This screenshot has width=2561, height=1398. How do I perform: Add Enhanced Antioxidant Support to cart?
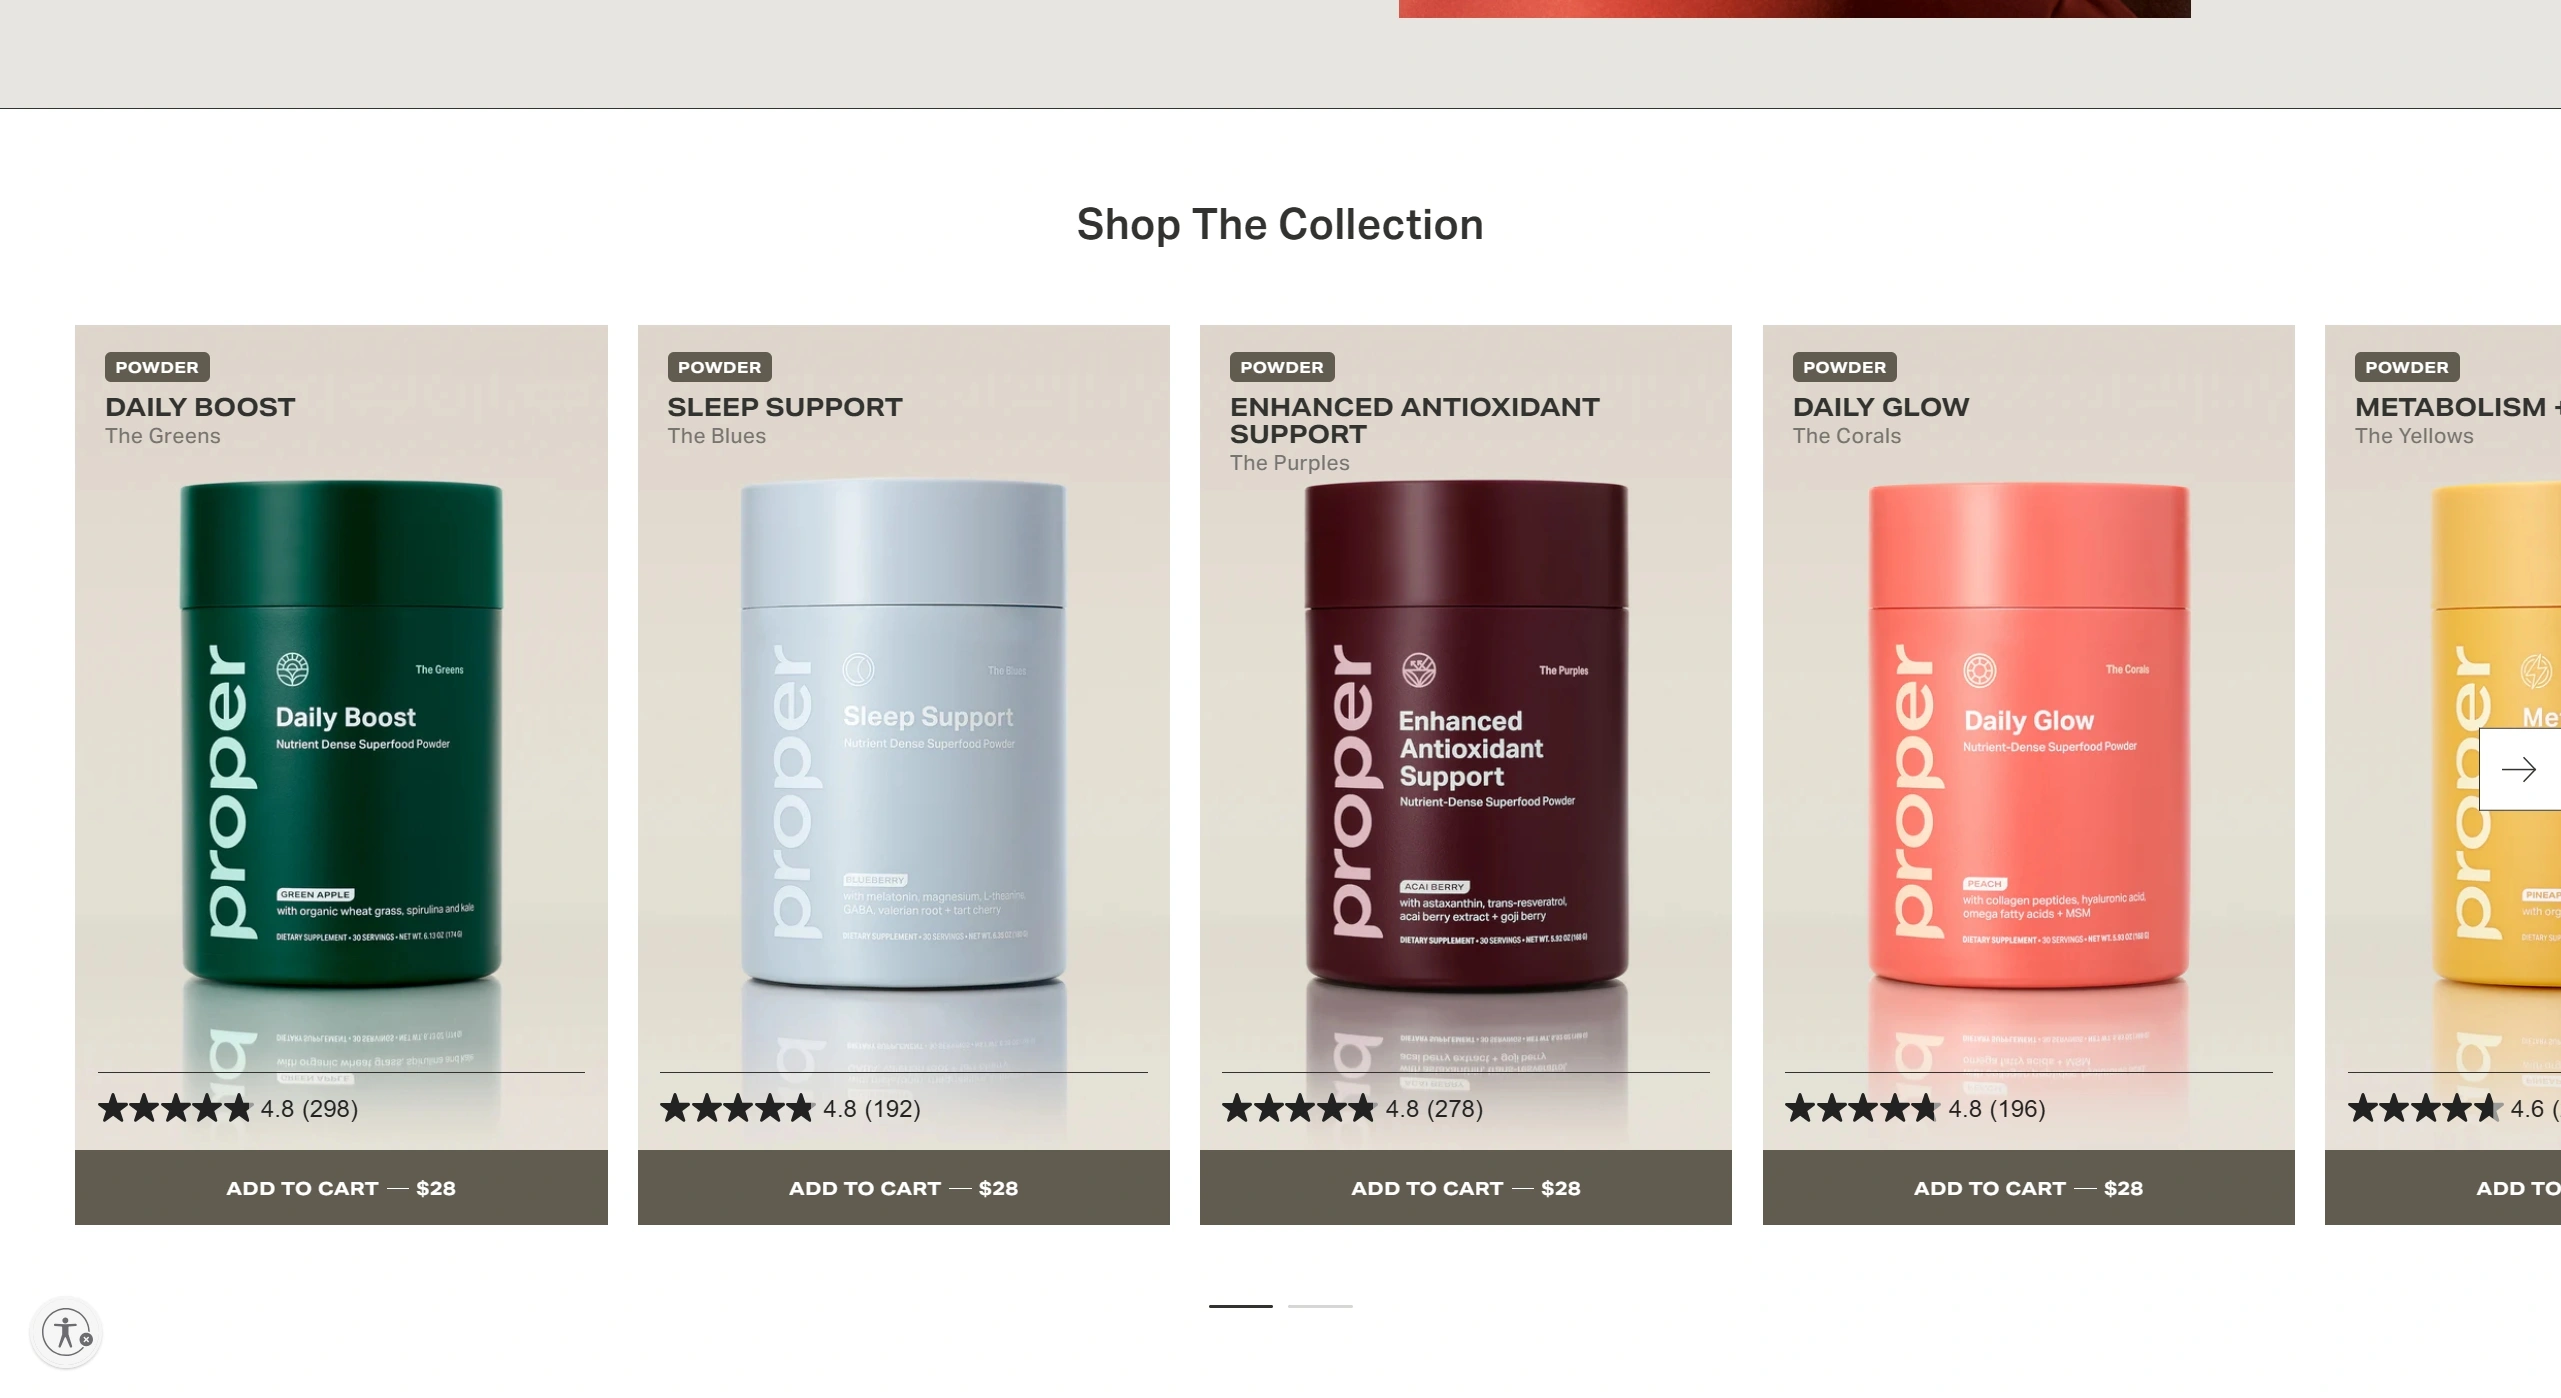[1466, 1188]
